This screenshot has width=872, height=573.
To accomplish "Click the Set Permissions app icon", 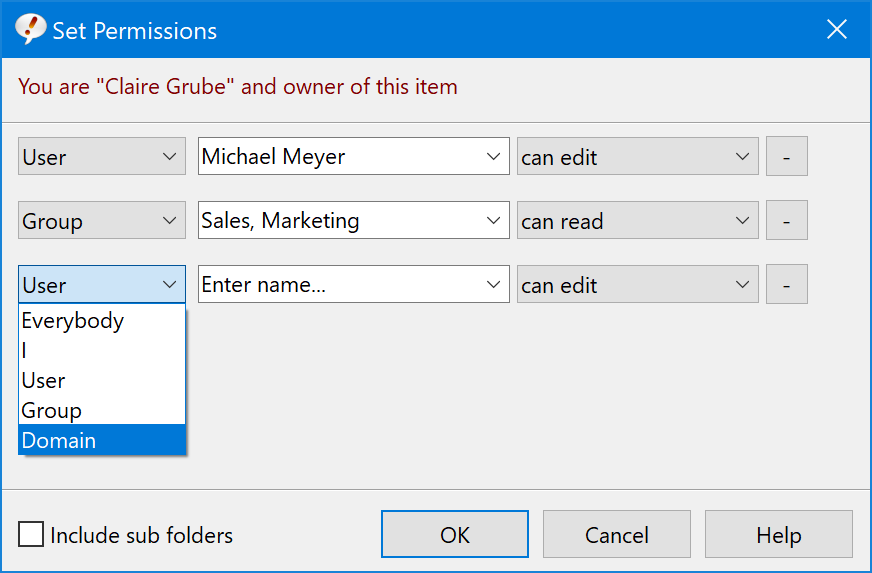I will [30, 29].
